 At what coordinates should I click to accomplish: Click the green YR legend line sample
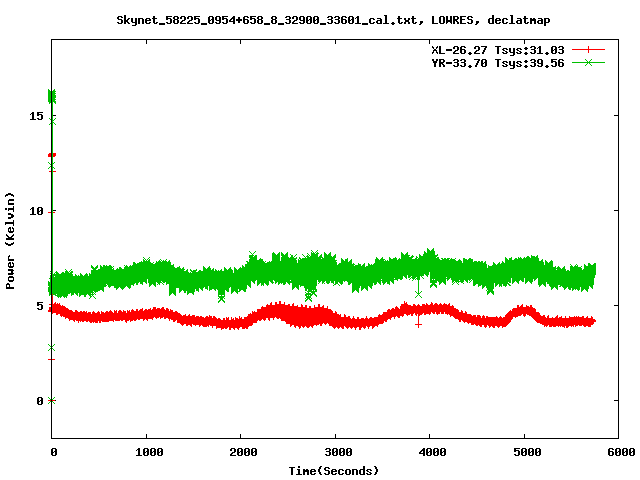[x=588, y=62]
